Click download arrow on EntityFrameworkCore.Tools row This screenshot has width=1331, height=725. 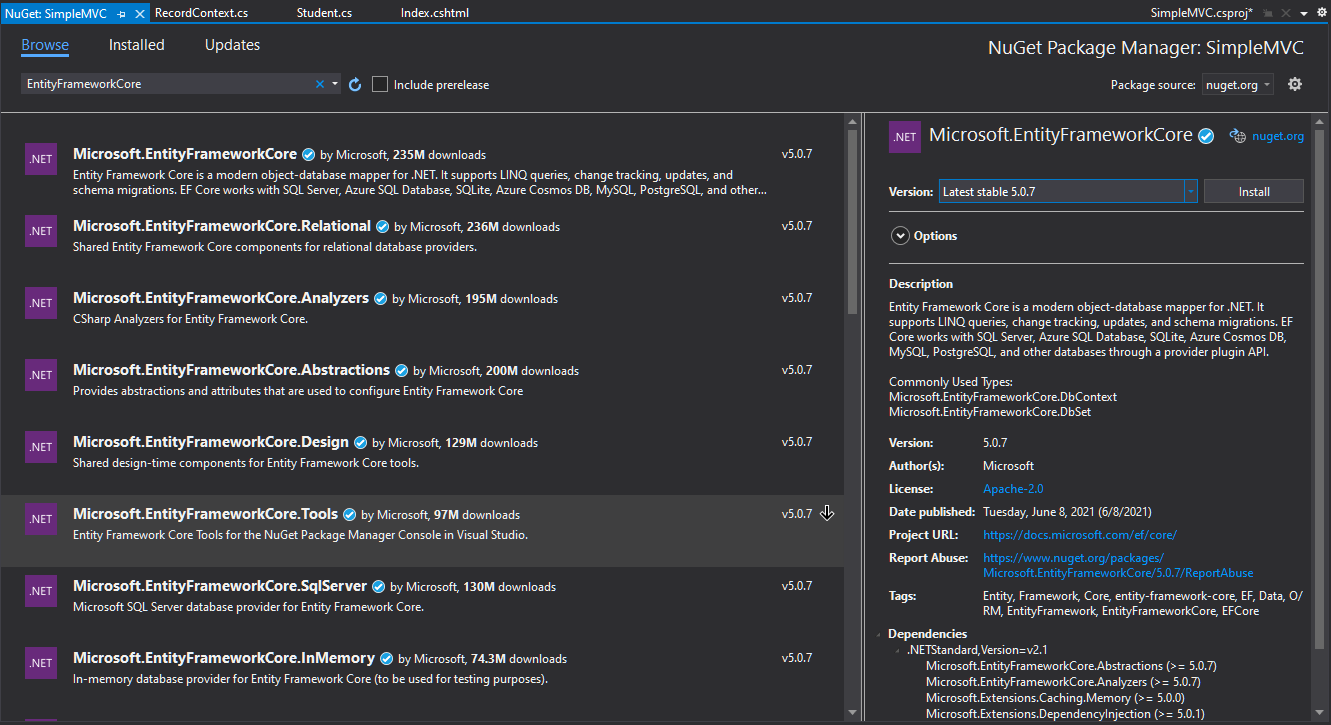tap(827, 513)
